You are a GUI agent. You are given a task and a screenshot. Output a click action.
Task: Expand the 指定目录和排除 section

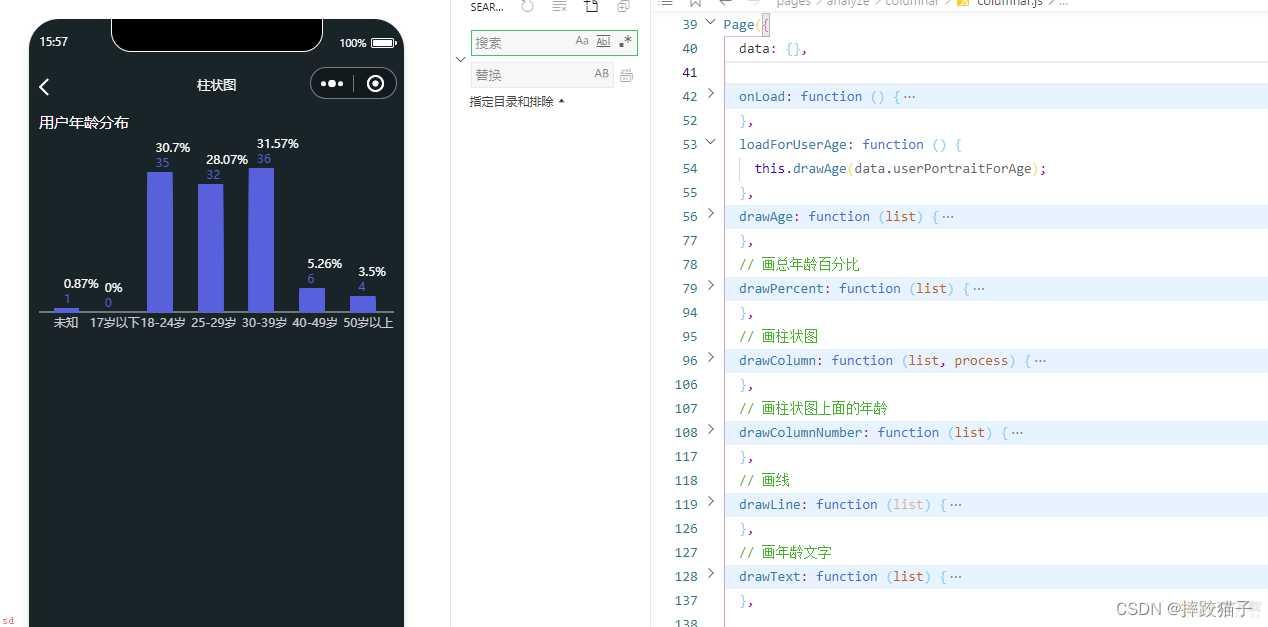[x=517, y=101]
